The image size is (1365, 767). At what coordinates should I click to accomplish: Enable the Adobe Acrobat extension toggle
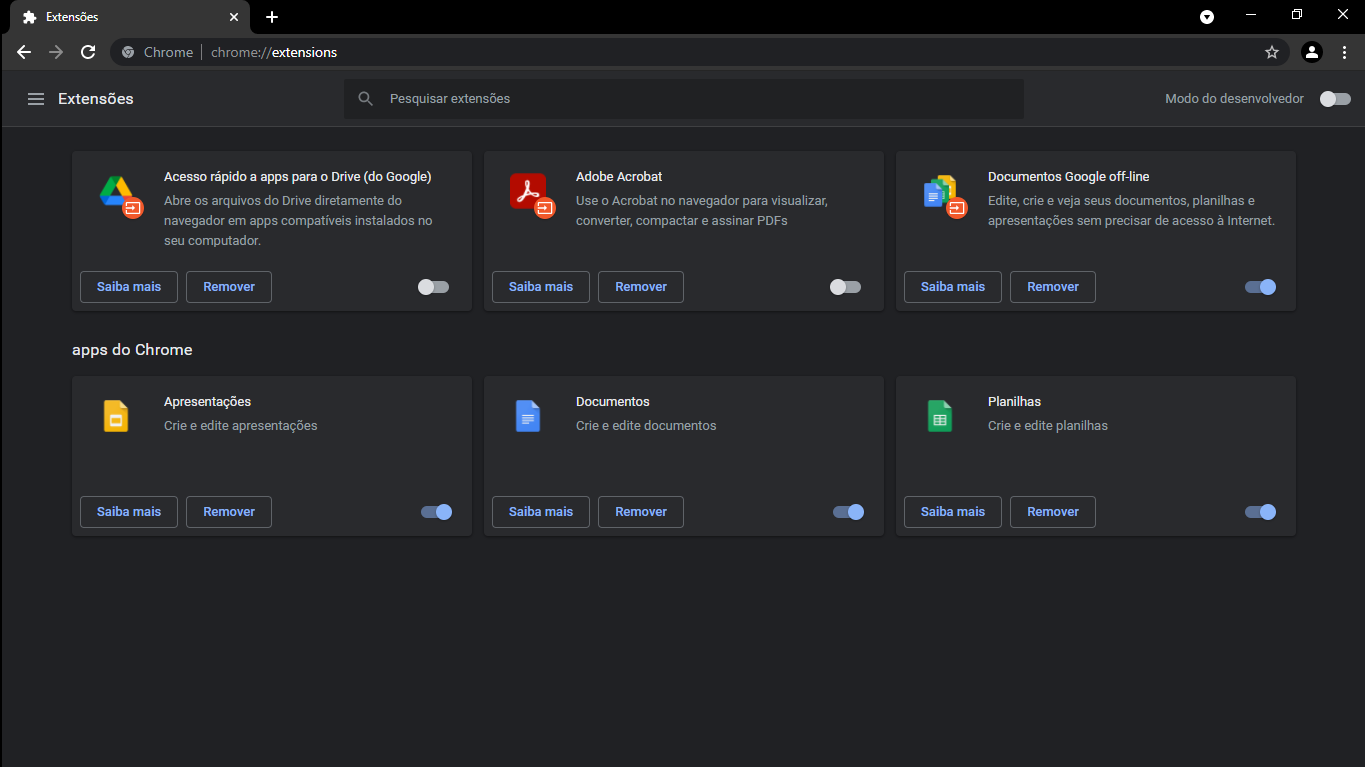[845, 287]
